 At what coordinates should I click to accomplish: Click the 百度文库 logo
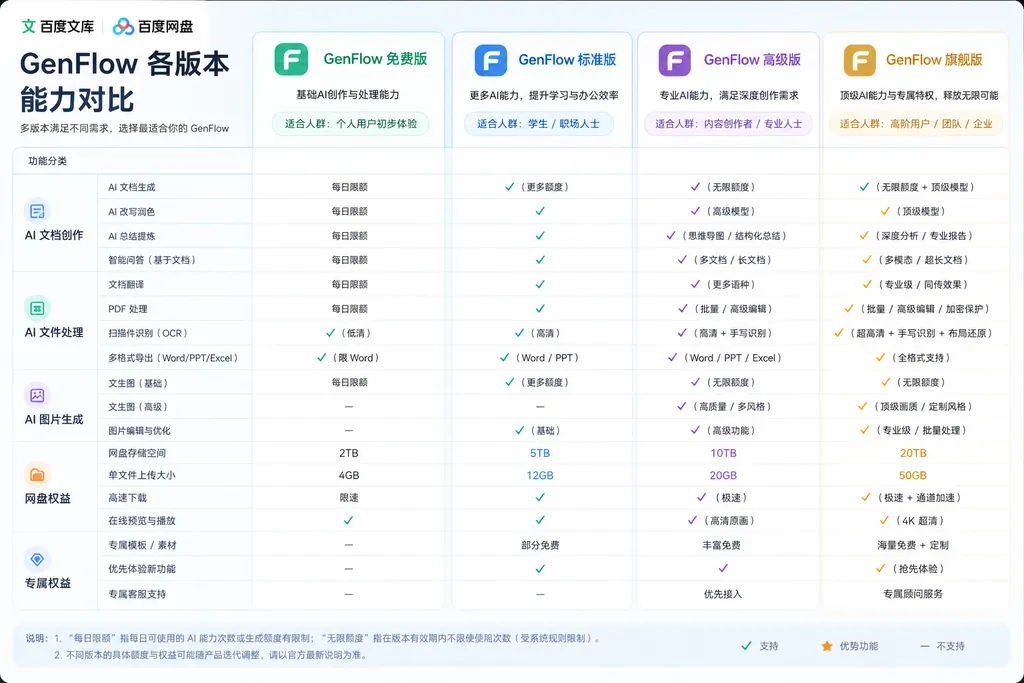pyautogui.click(x=57, y=26)
